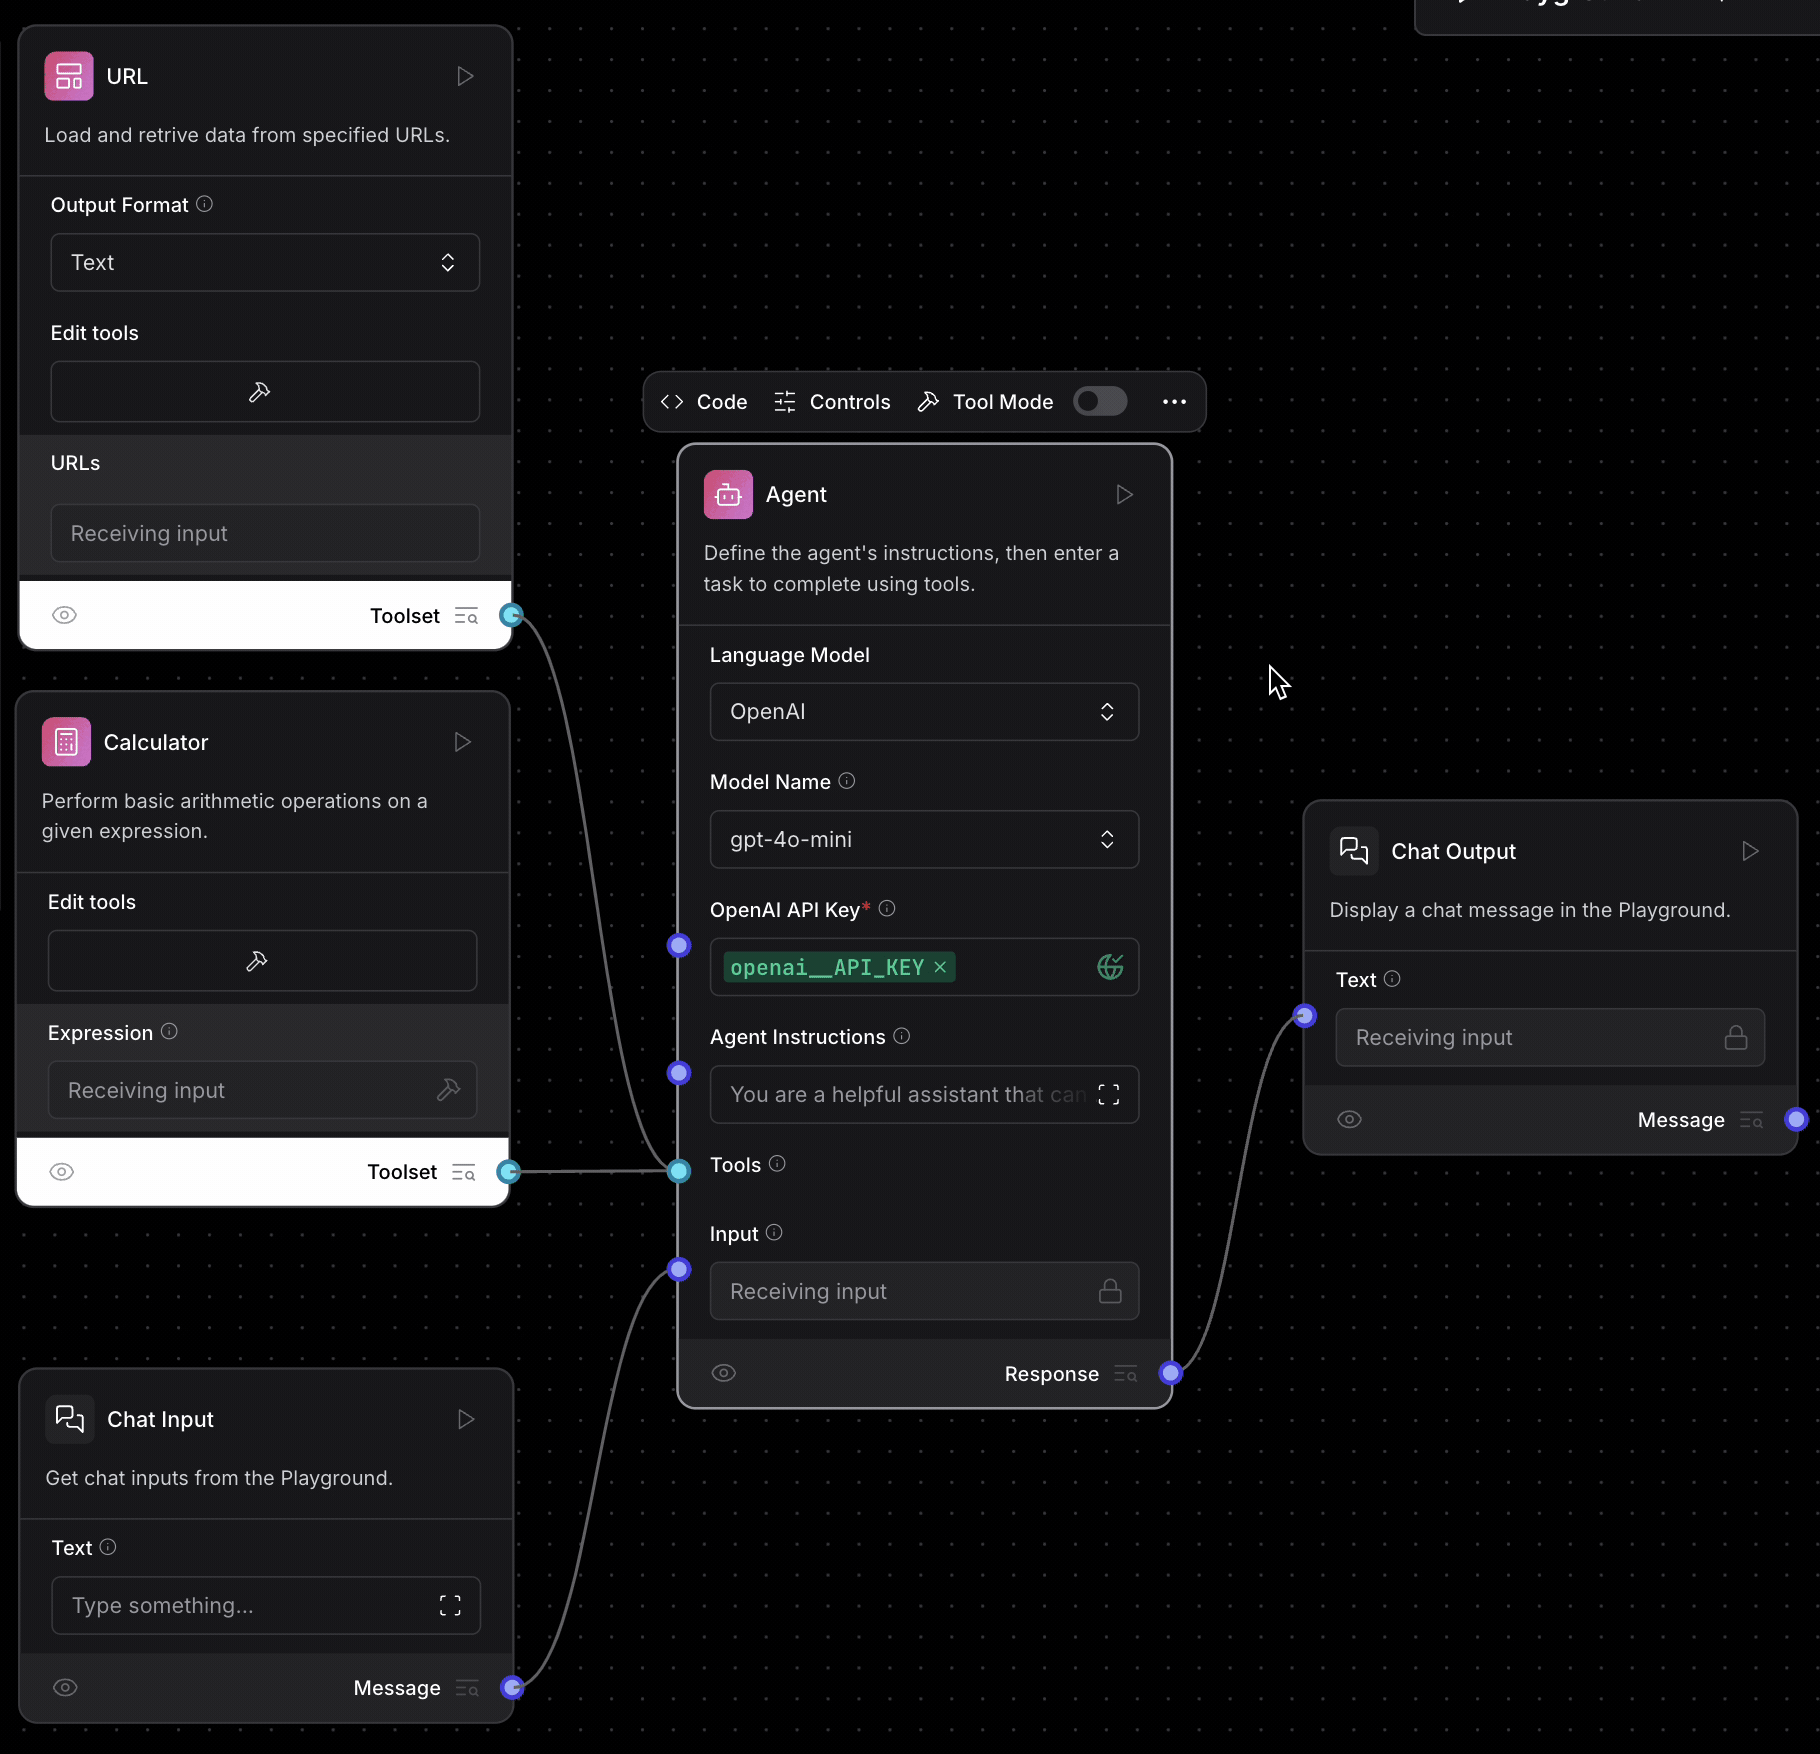Remove the openai__API_KEY variable tag
This screenshot has width=1820, height=1754.
940,967
